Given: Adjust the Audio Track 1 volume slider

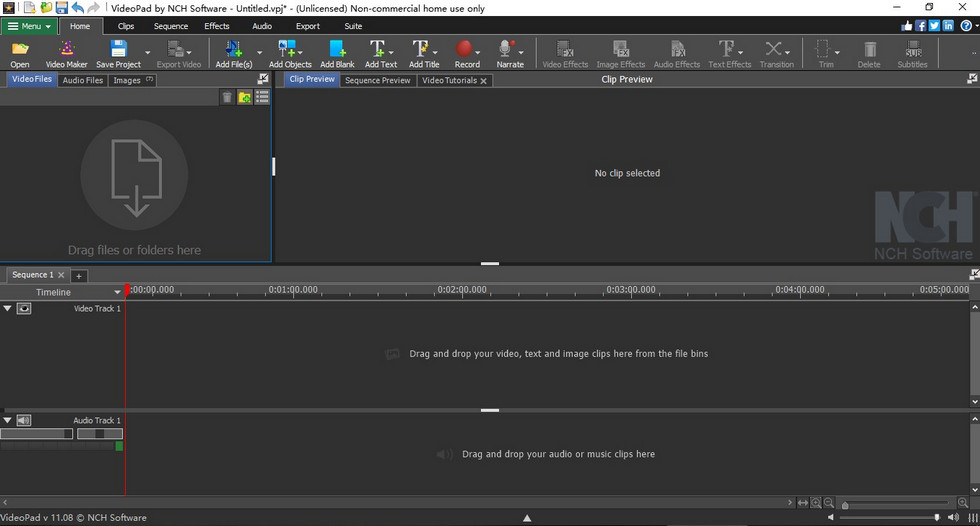Looking at the screenshot, I should click(36, 434).
